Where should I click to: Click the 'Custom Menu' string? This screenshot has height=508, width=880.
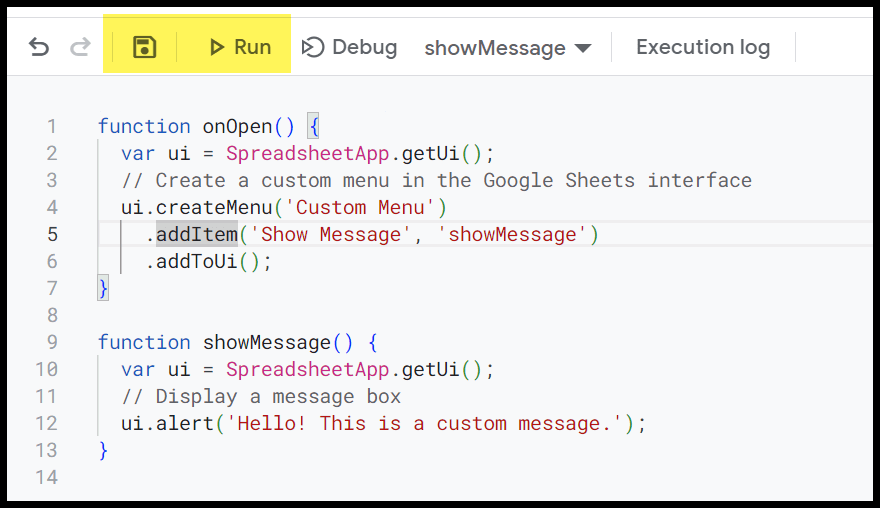tap(360, 207)
